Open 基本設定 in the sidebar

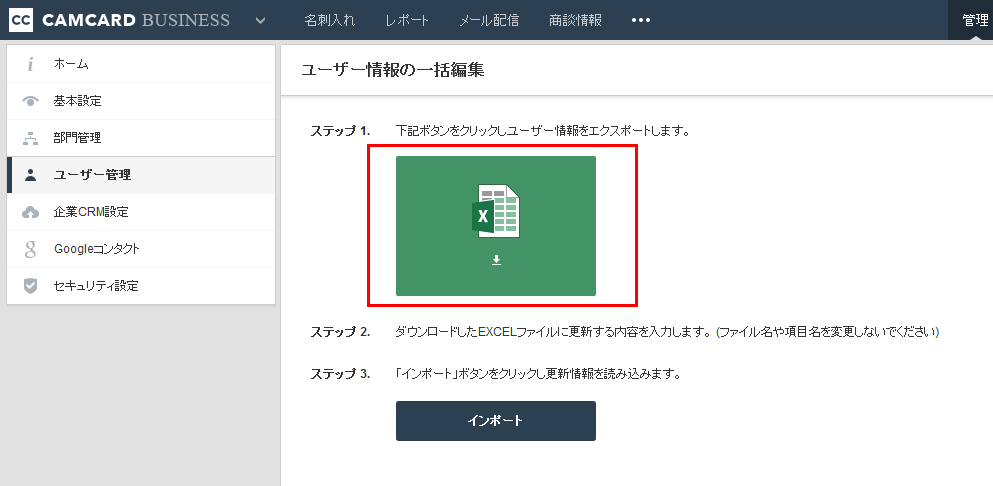pyautogui.click(x=141, y=101)
